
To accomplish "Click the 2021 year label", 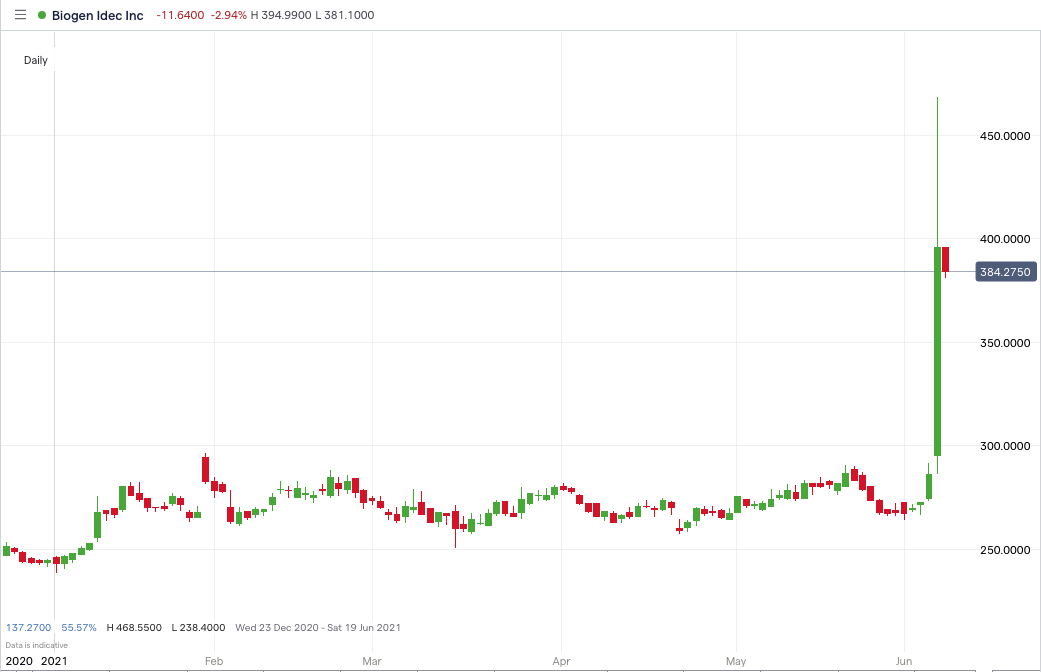I will [x=54, y=661].
